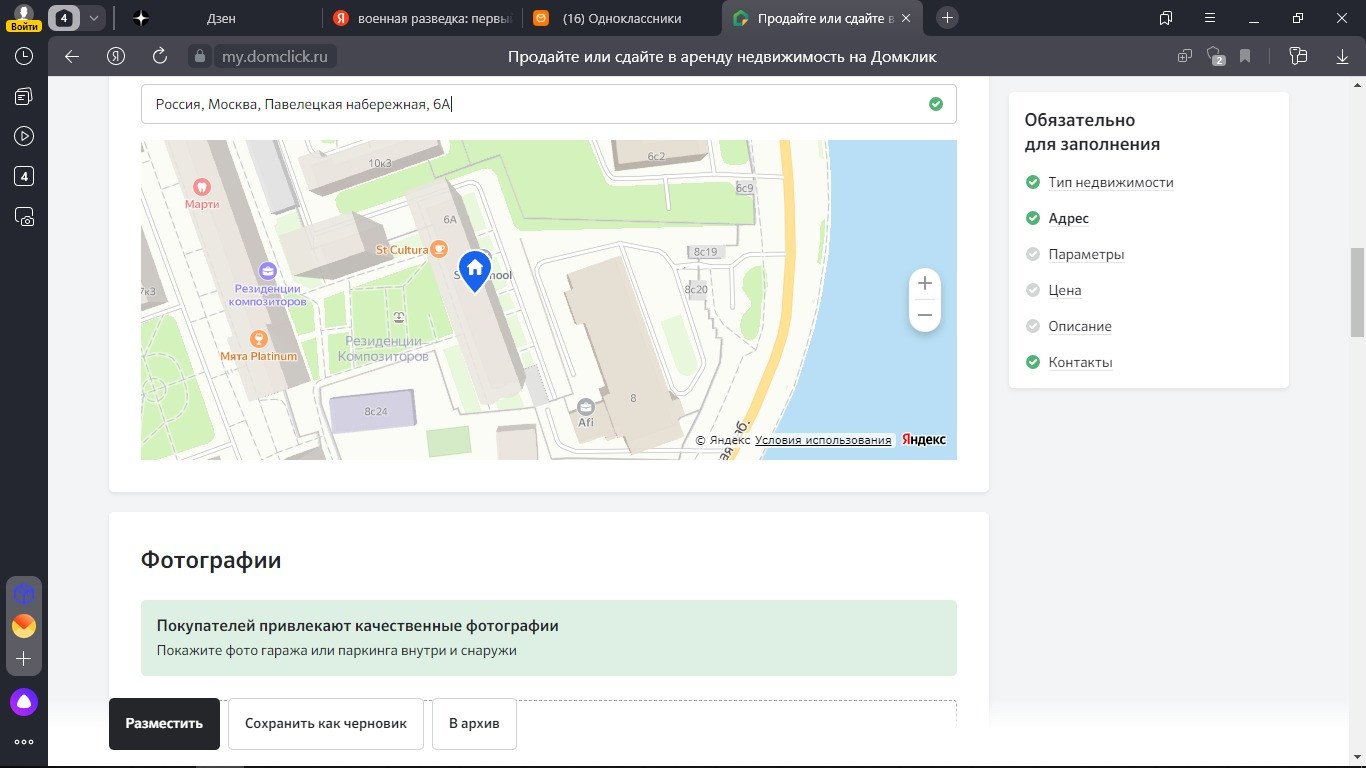The height and width of the screenshot is (768, 1366).
Task: Add an app to the sidebar
Action: point(24,659)
